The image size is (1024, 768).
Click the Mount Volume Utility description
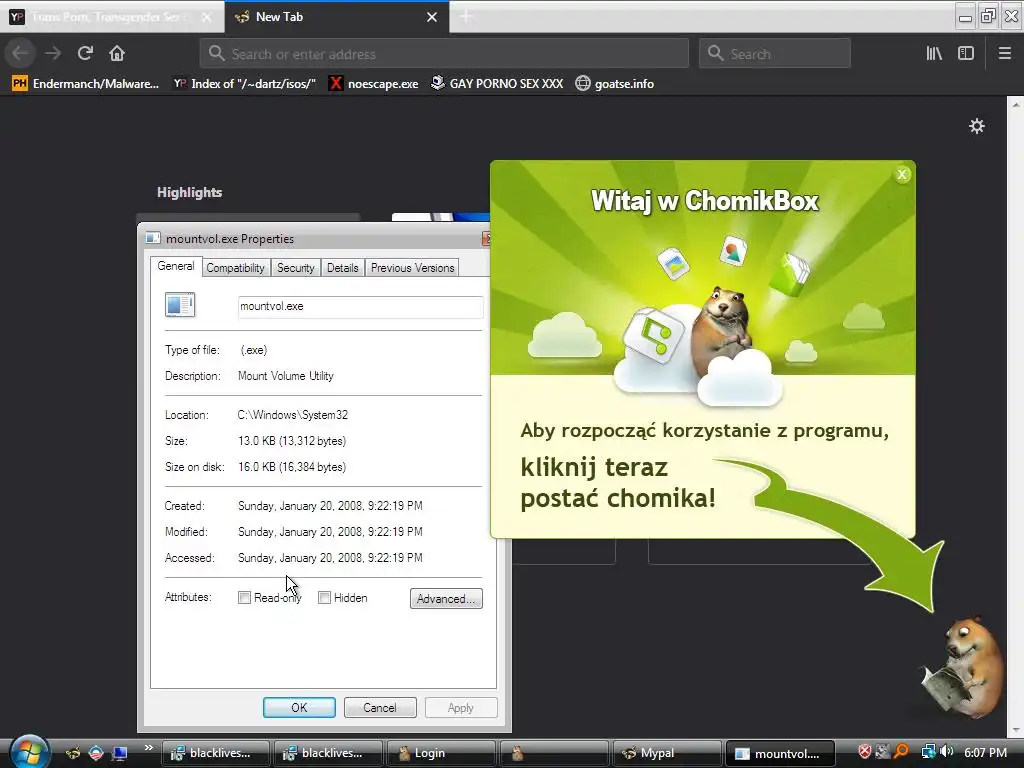click(285, 376)
